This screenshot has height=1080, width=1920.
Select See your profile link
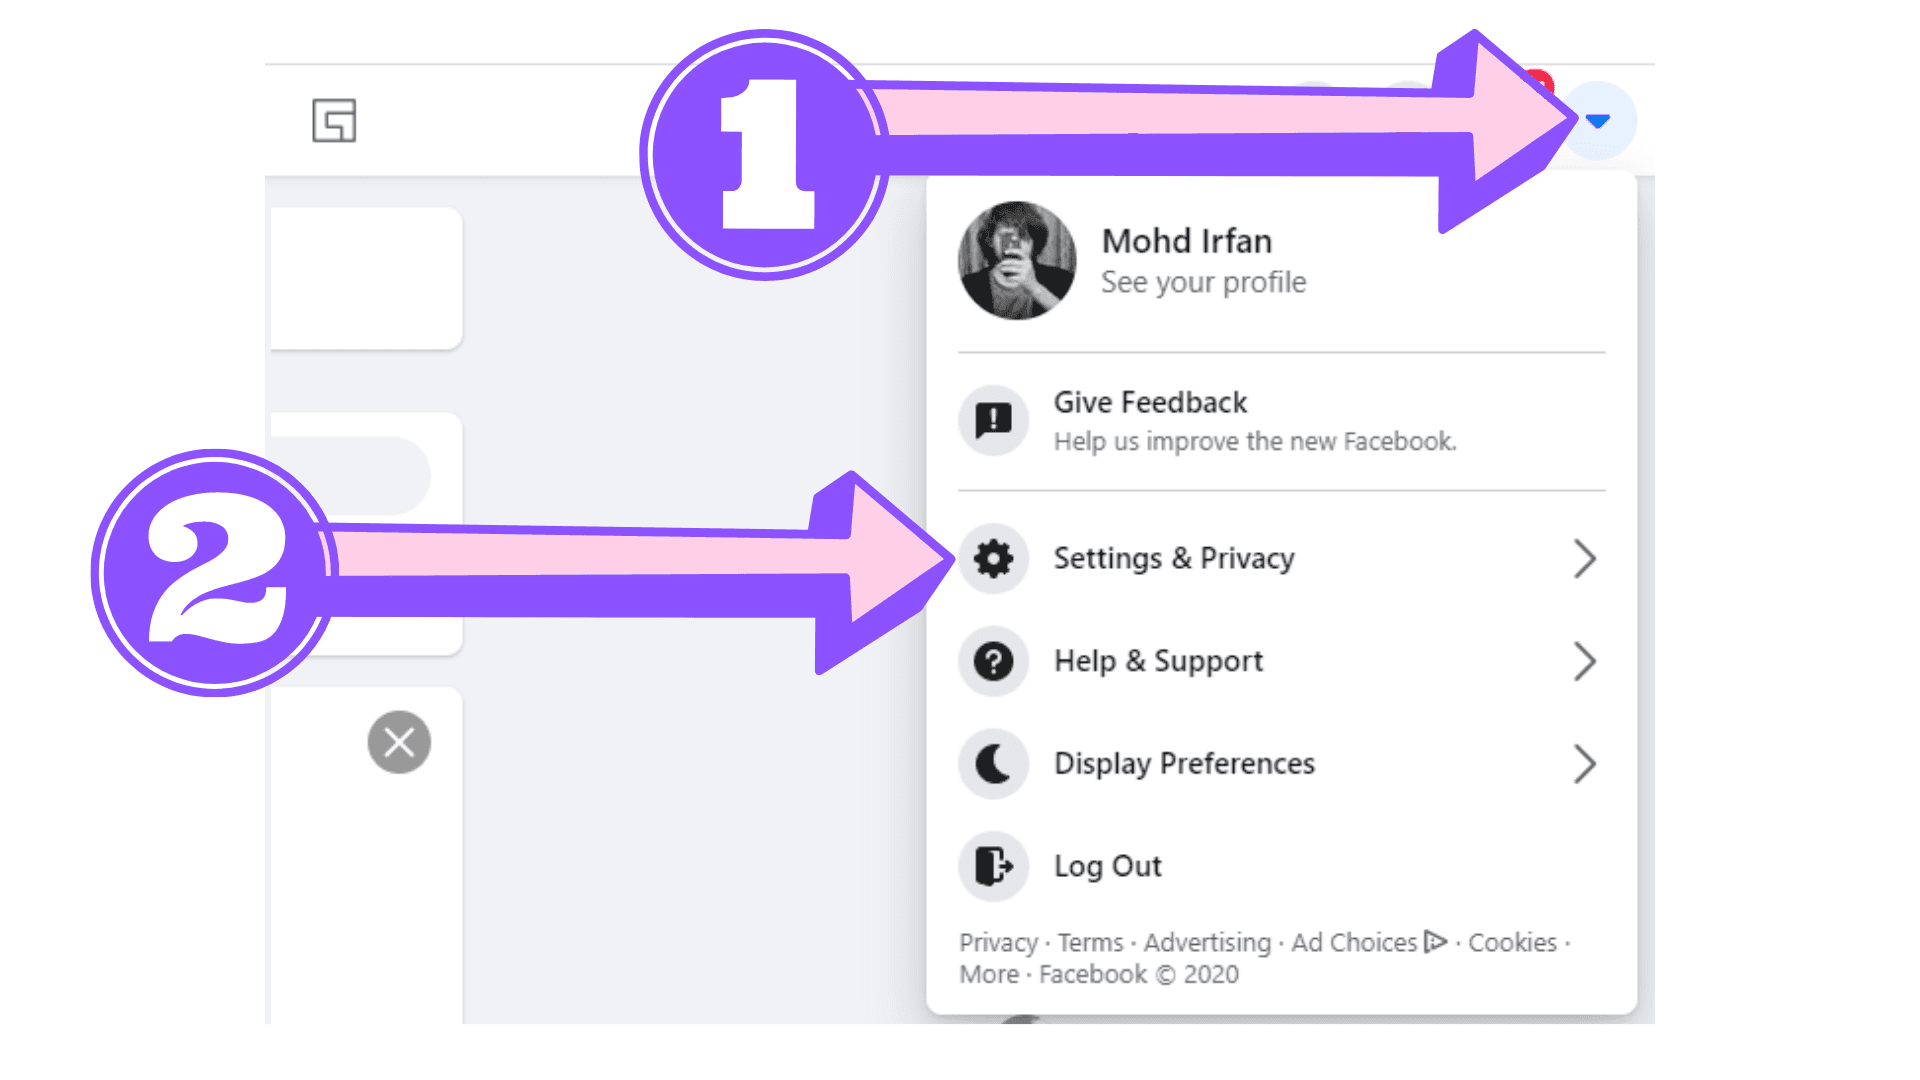click(1203, 282)
